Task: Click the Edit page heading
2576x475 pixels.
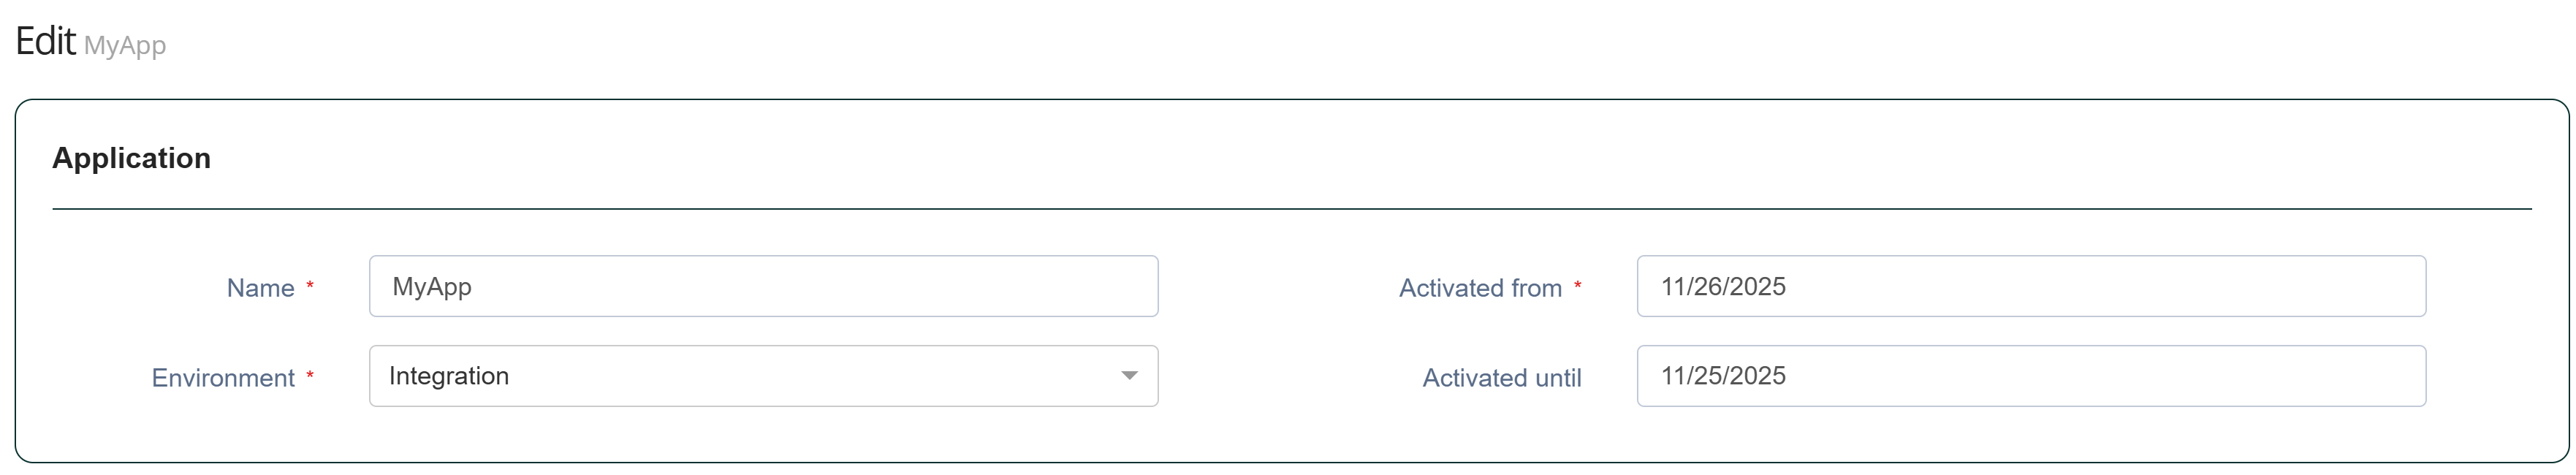Action: 46,42
